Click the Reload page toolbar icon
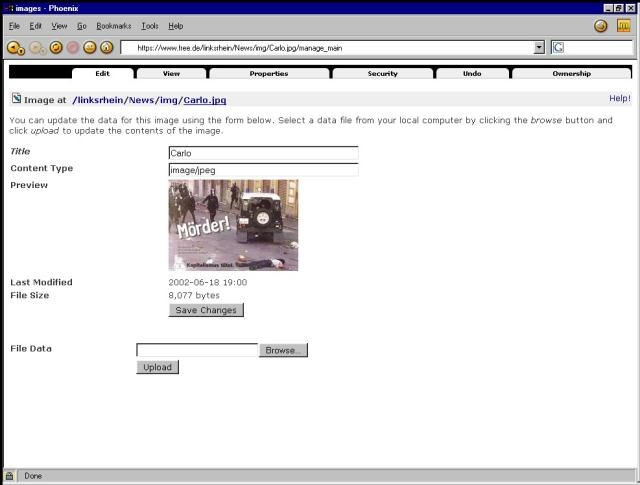The image size is (640, 485). pos(56,47)
